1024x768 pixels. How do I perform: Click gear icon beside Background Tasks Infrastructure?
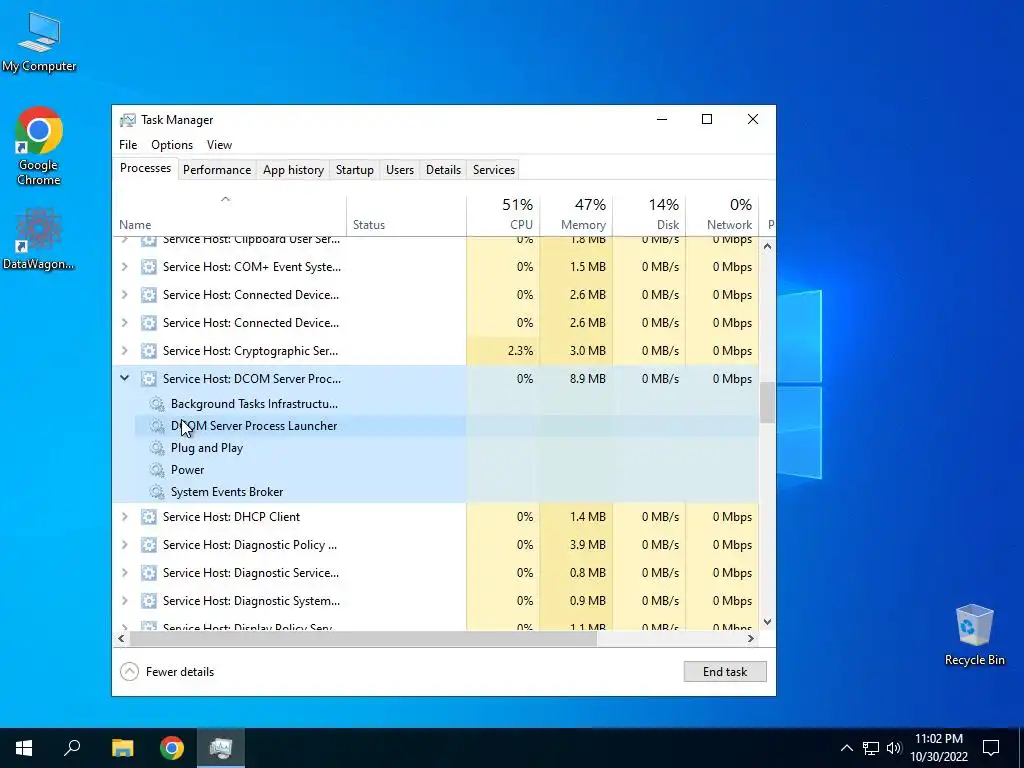click(157, 404)
